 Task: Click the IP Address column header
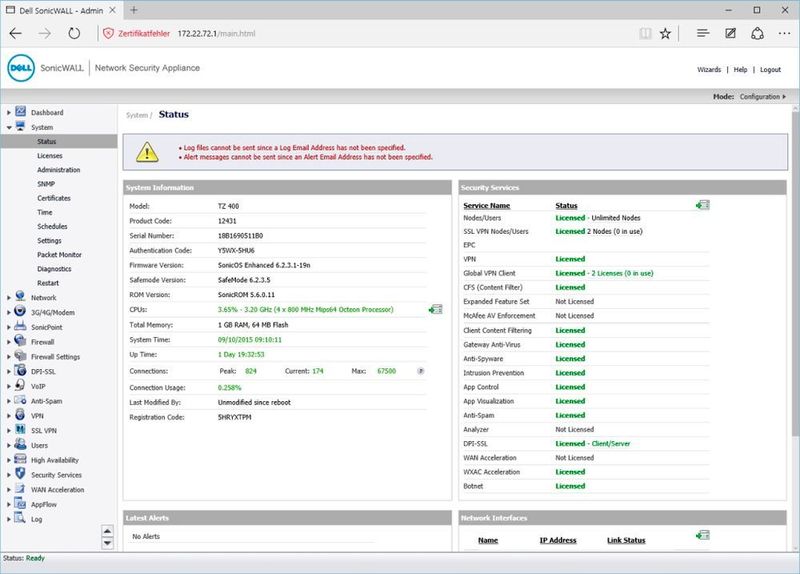pyautogui.click(x=558, y=540)
